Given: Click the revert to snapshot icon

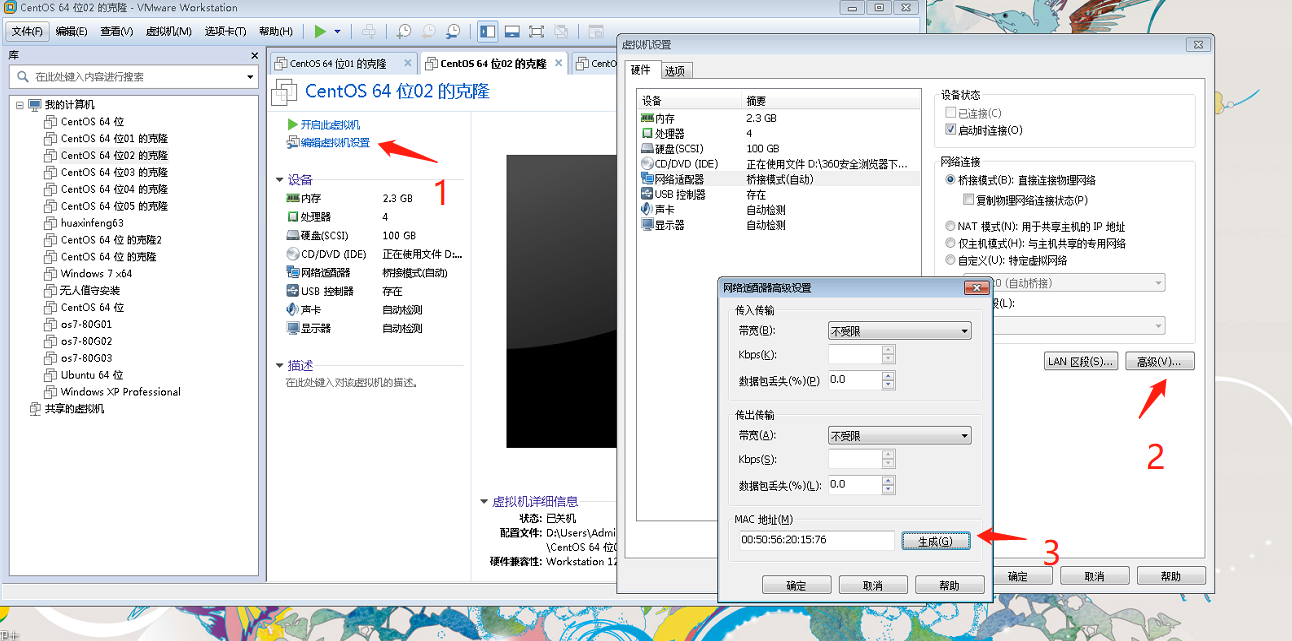Looking at the screenshot, I should click(x=429, y=31).
